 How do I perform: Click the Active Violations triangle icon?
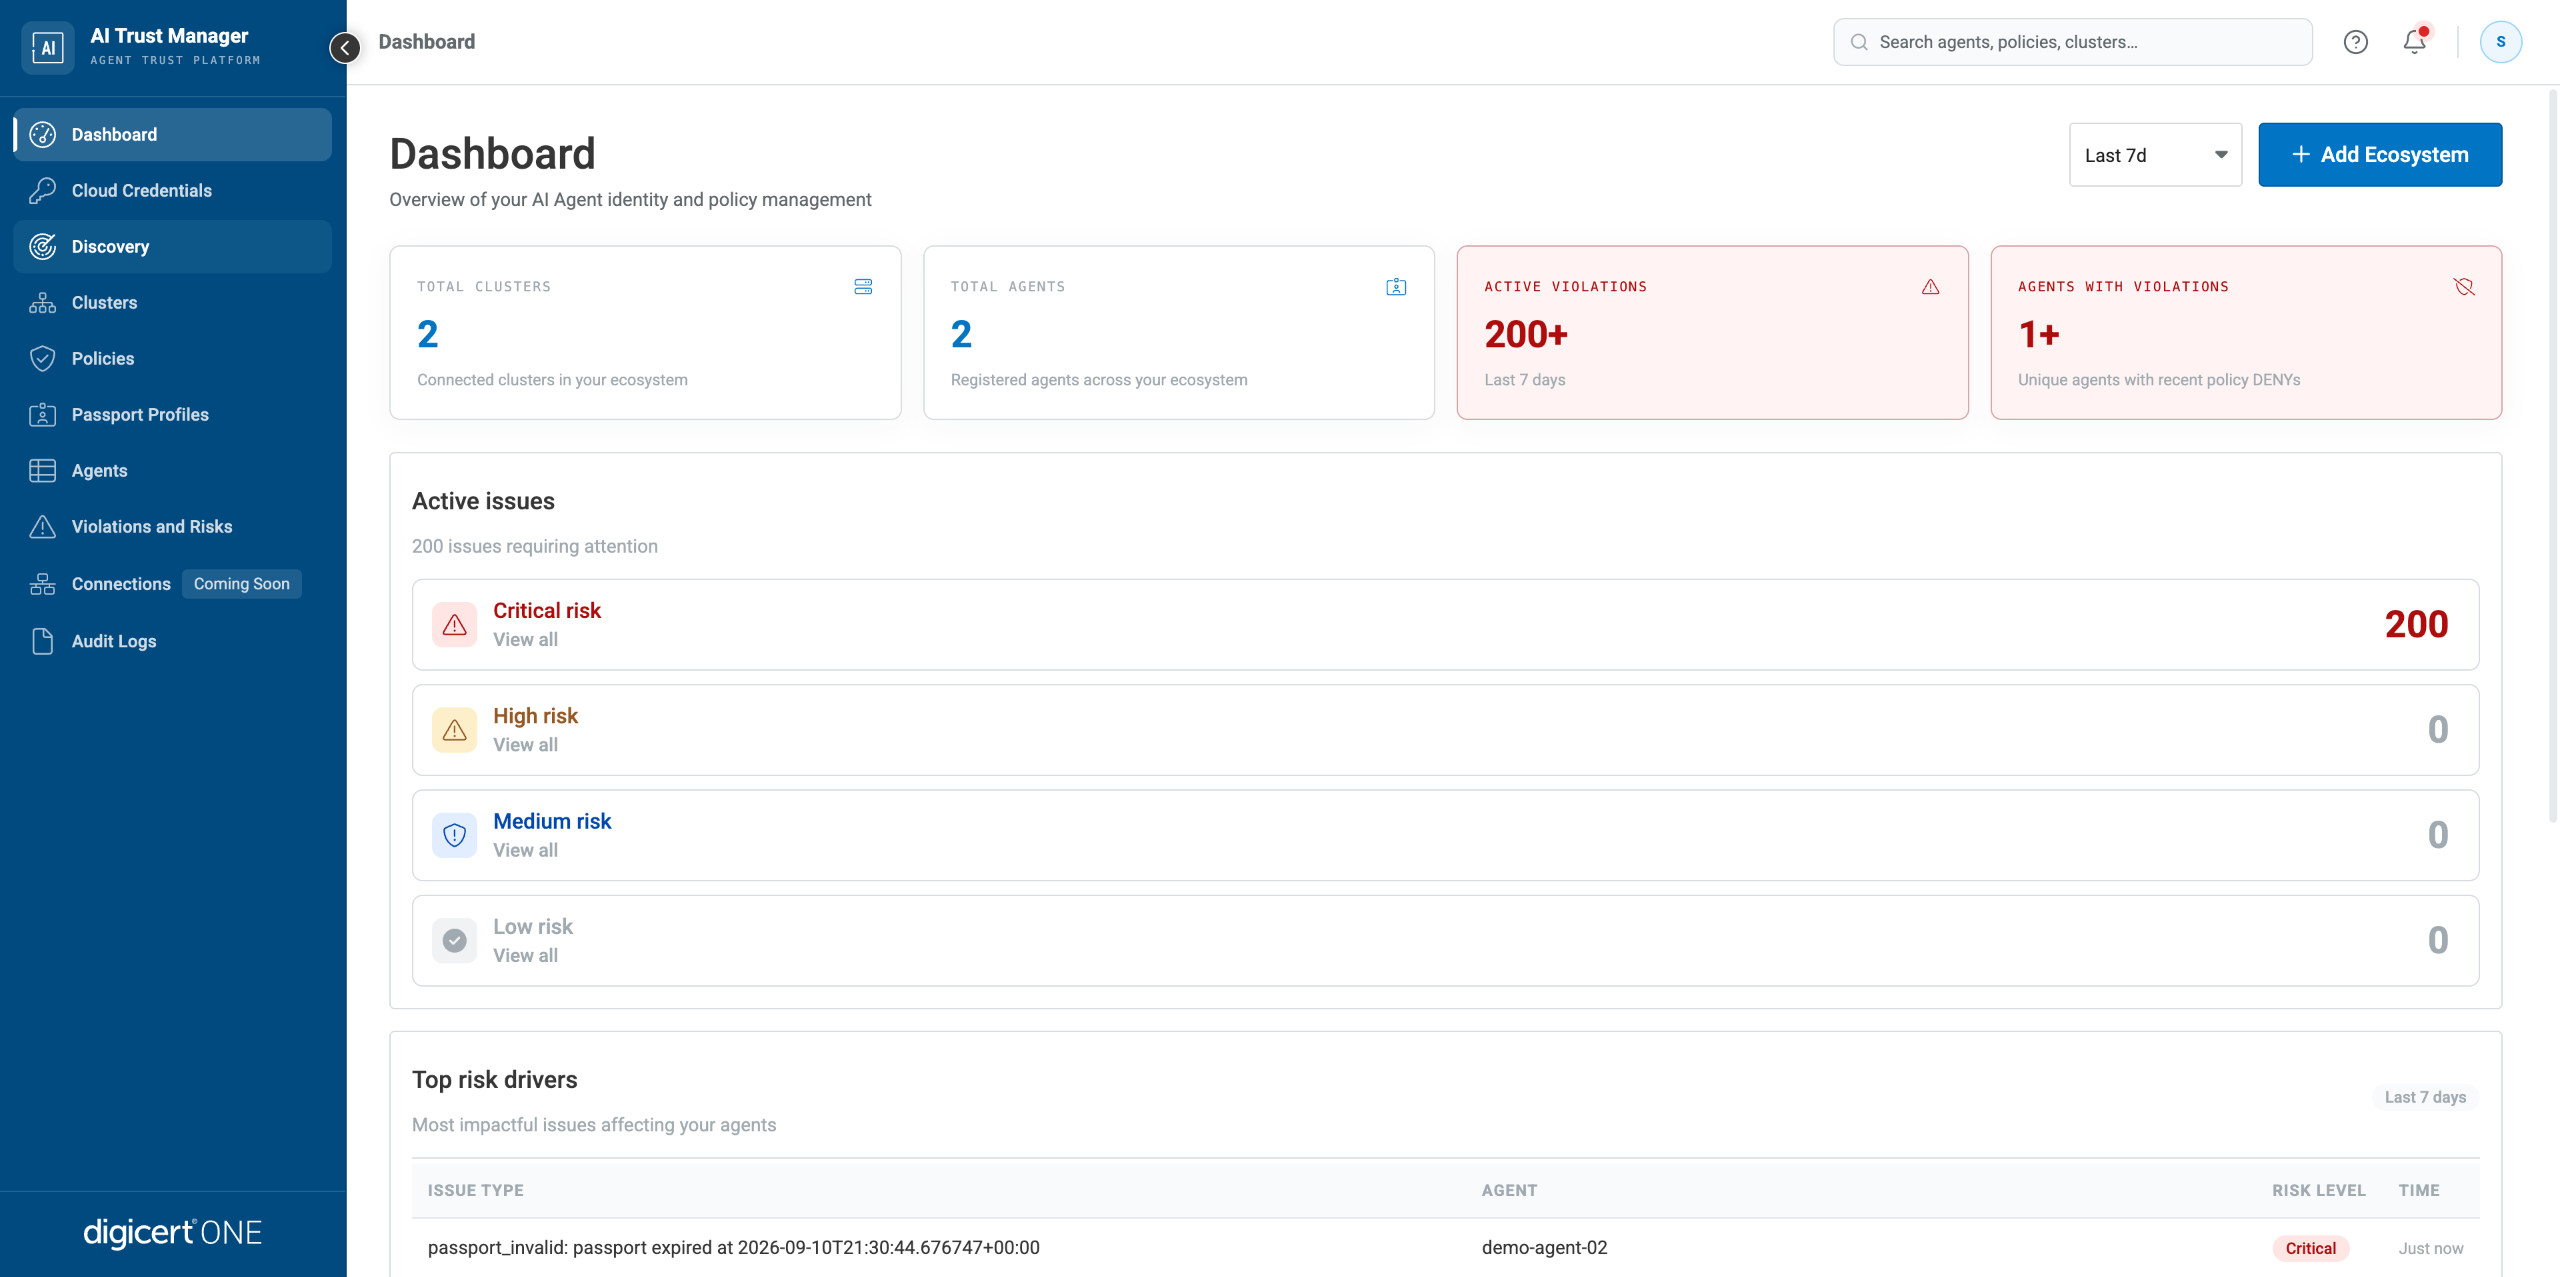click(1931, 287)
